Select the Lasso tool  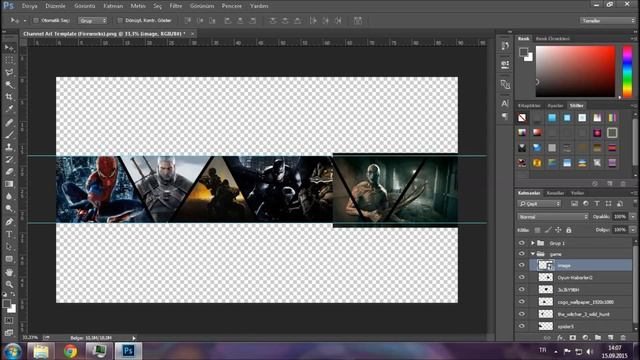(9, 73)
